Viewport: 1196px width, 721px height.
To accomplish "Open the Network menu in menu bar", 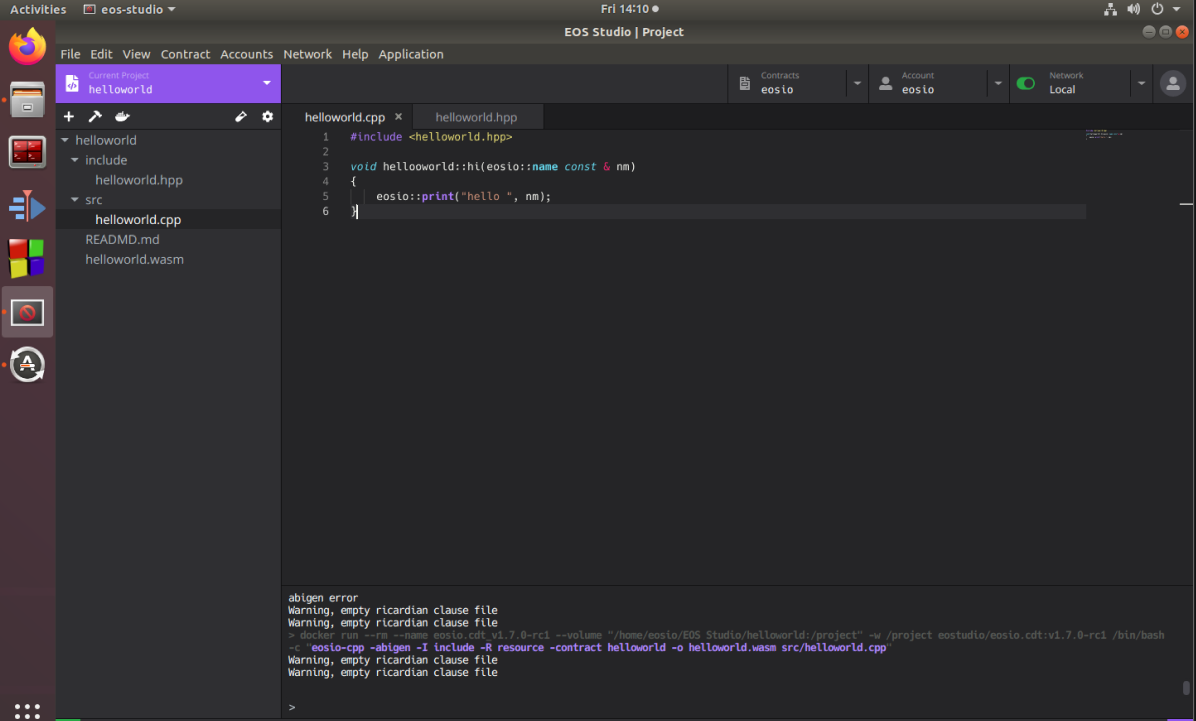I will [x=307, y=54].
